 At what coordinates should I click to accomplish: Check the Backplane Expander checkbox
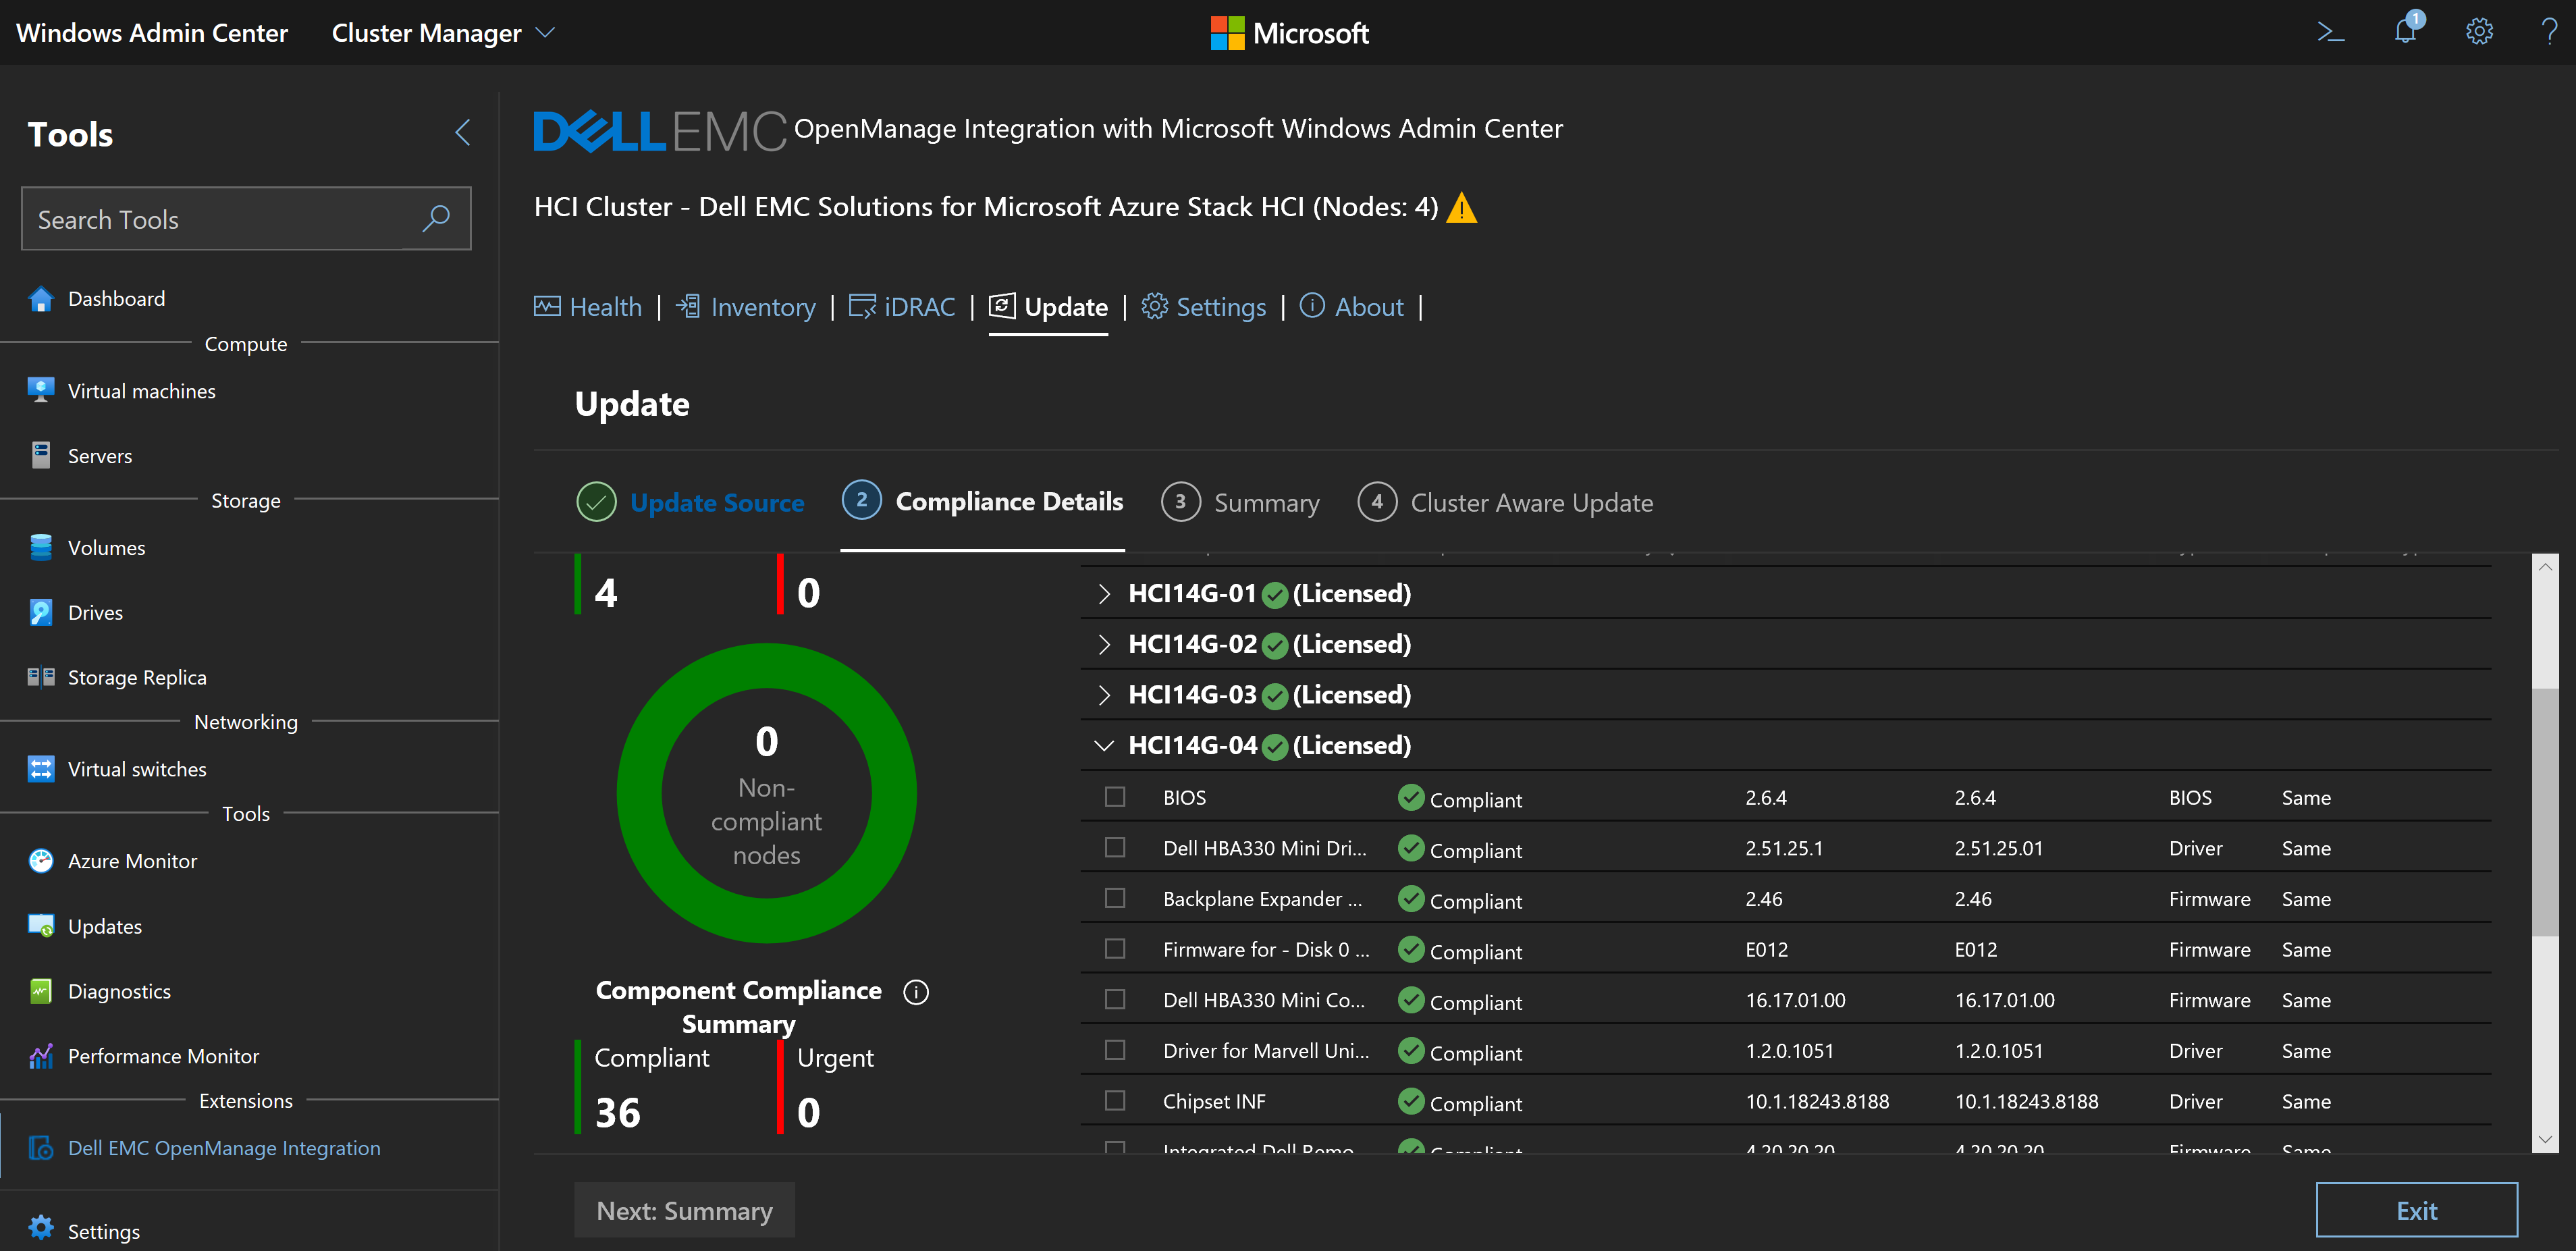pyautogui.click(x=1115, y=898)
